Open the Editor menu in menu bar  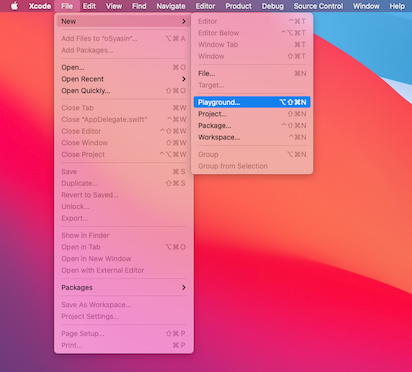(x=205, y=6)
